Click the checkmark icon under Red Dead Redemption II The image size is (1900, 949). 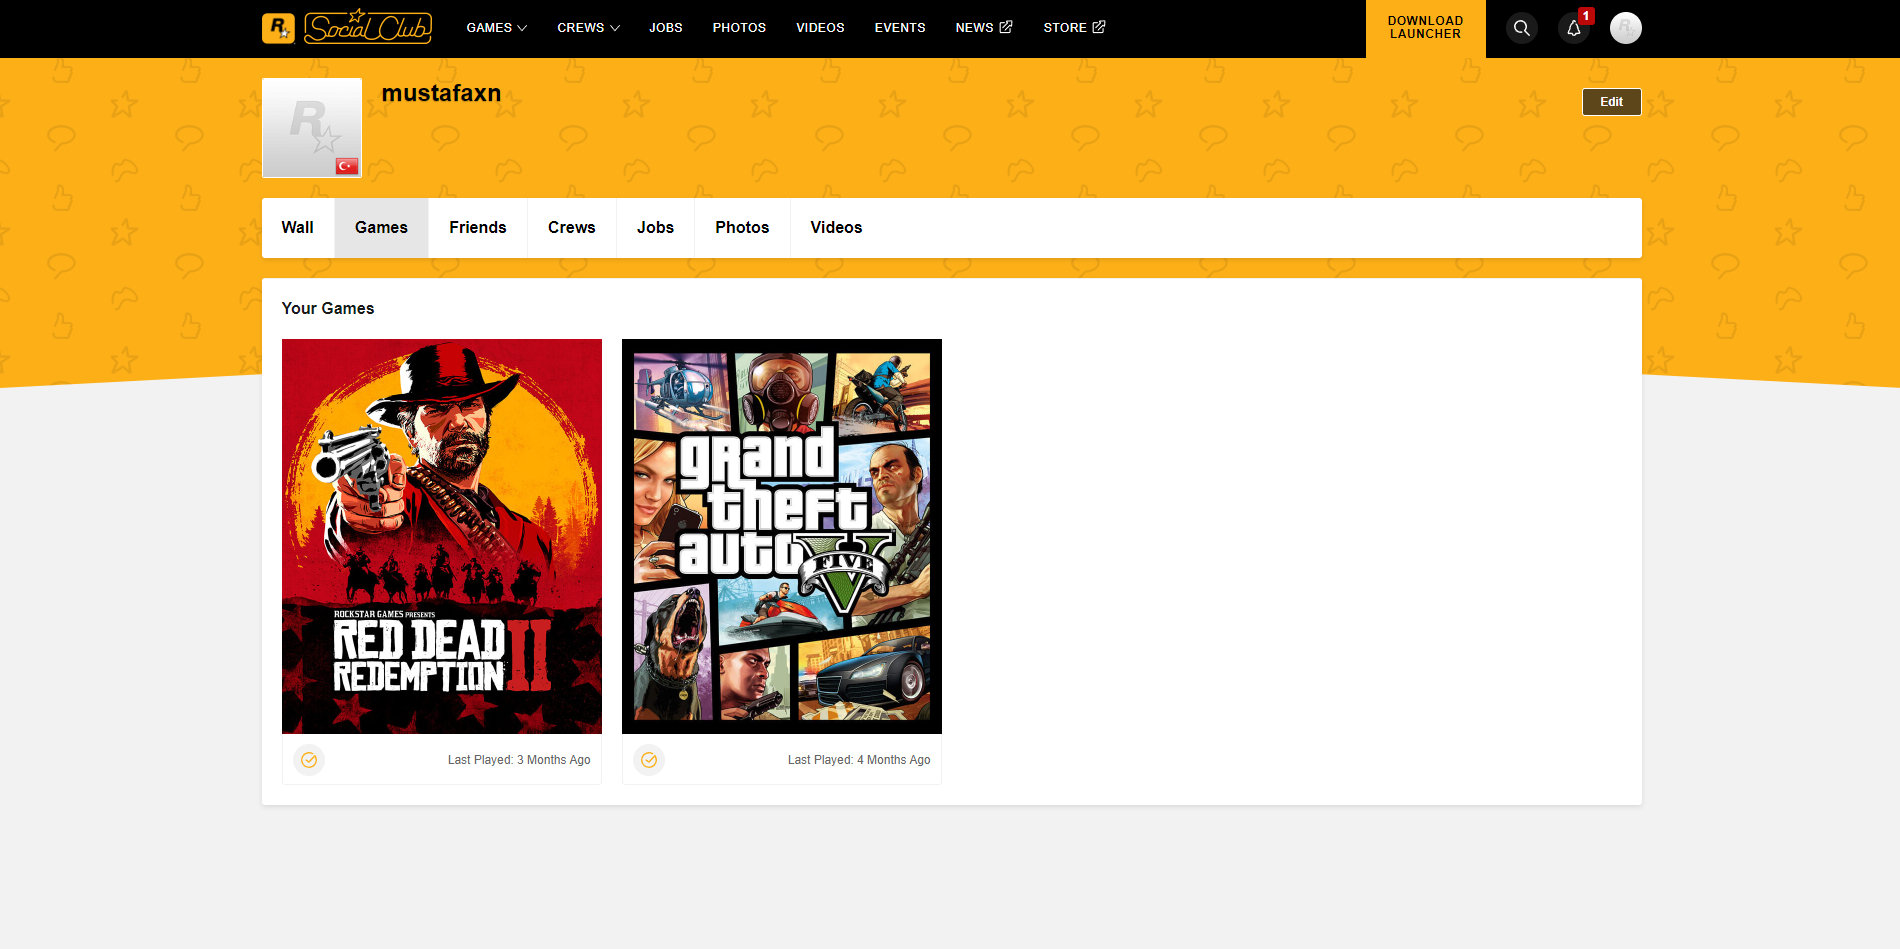(309, 760)
